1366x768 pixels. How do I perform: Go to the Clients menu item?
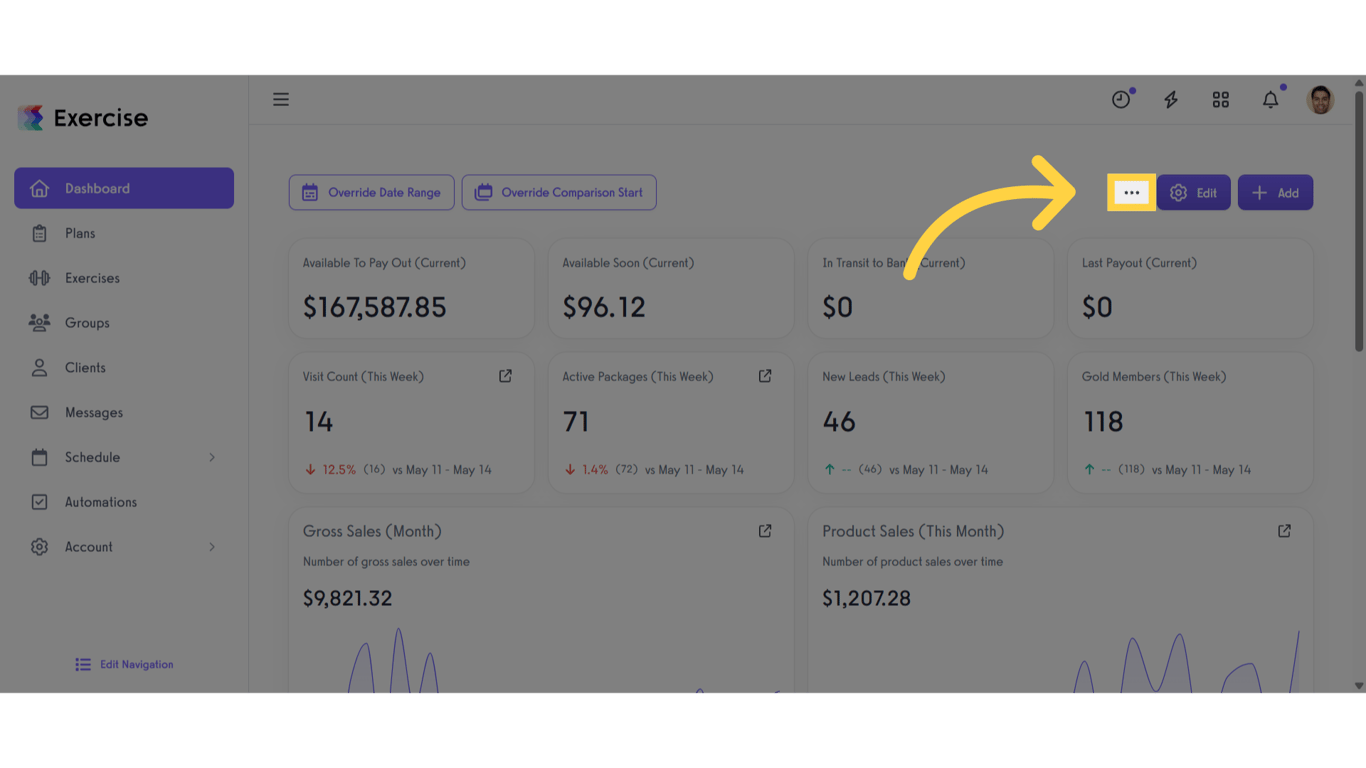85,367
